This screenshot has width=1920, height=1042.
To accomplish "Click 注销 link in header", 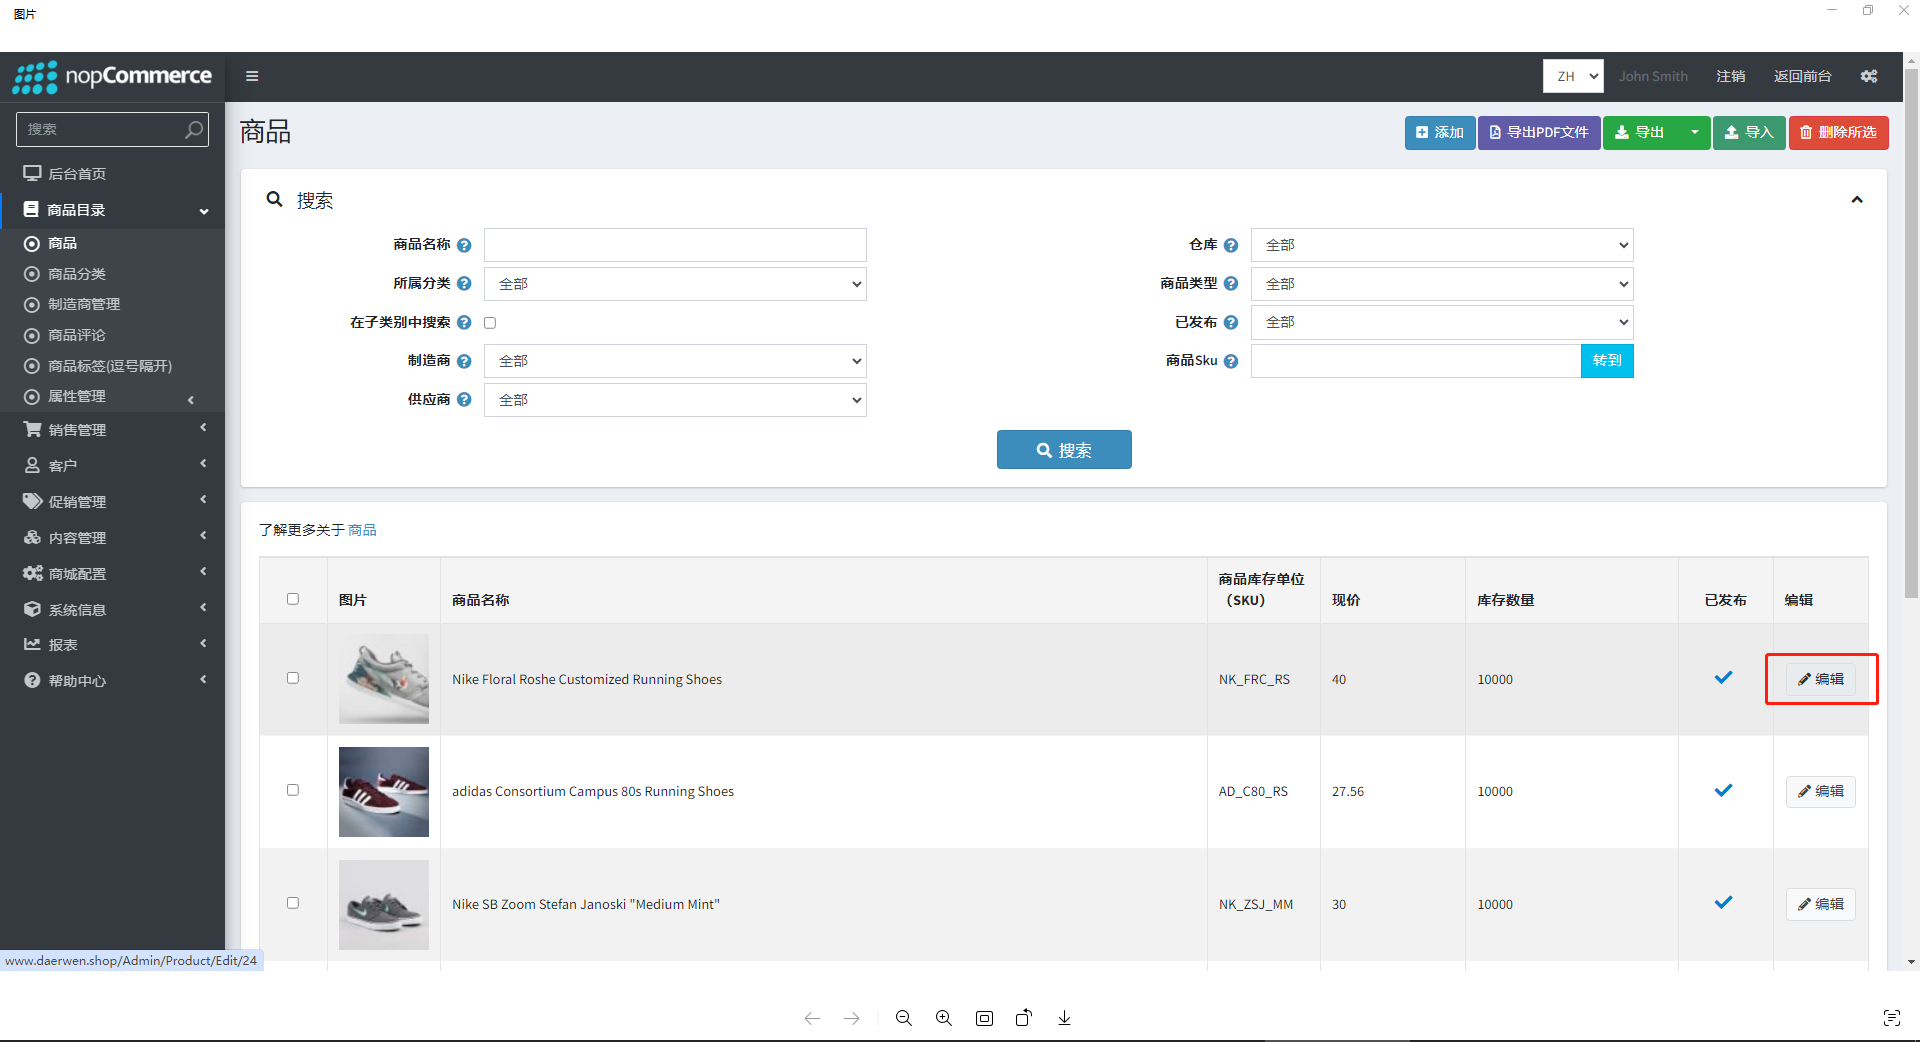I will click(1731, 76).
